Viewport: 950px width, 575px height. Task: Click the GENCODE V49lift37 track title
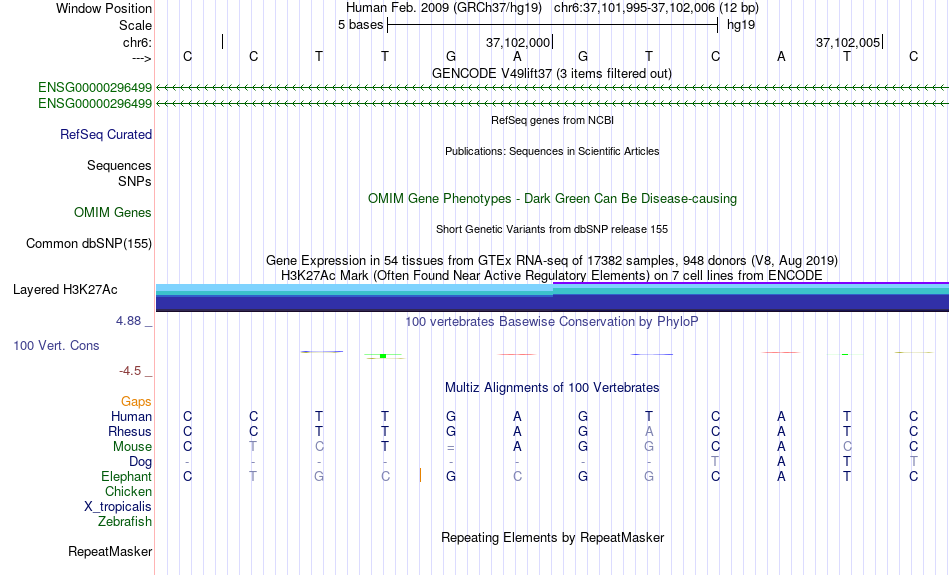(x=551, y=73)
